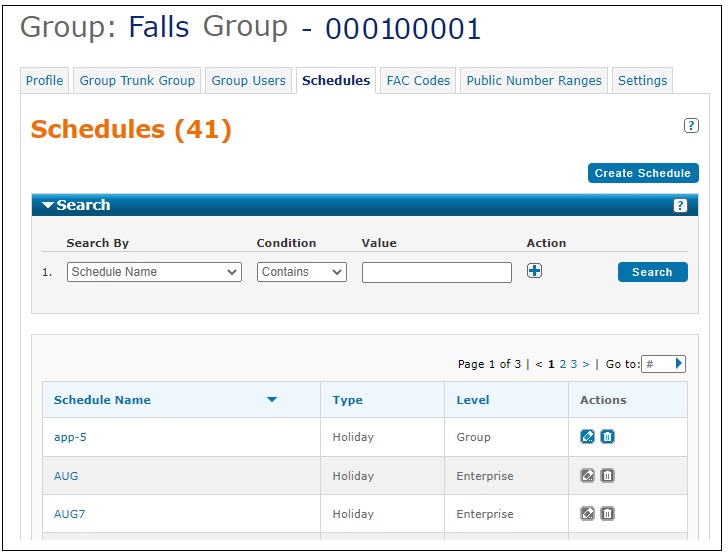This screenshot has width=728, height=559.
Task: Click the search Value input field
Action: (x=437, y=272)
